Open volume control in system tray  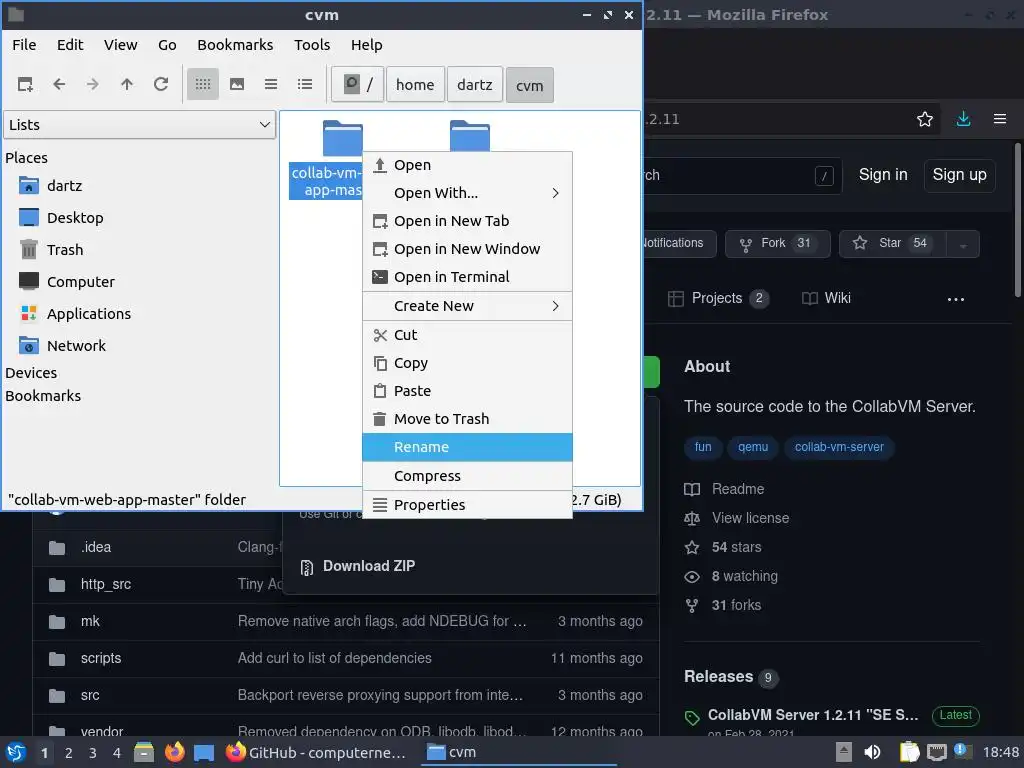pyautogui.click(x=872, y=752)
